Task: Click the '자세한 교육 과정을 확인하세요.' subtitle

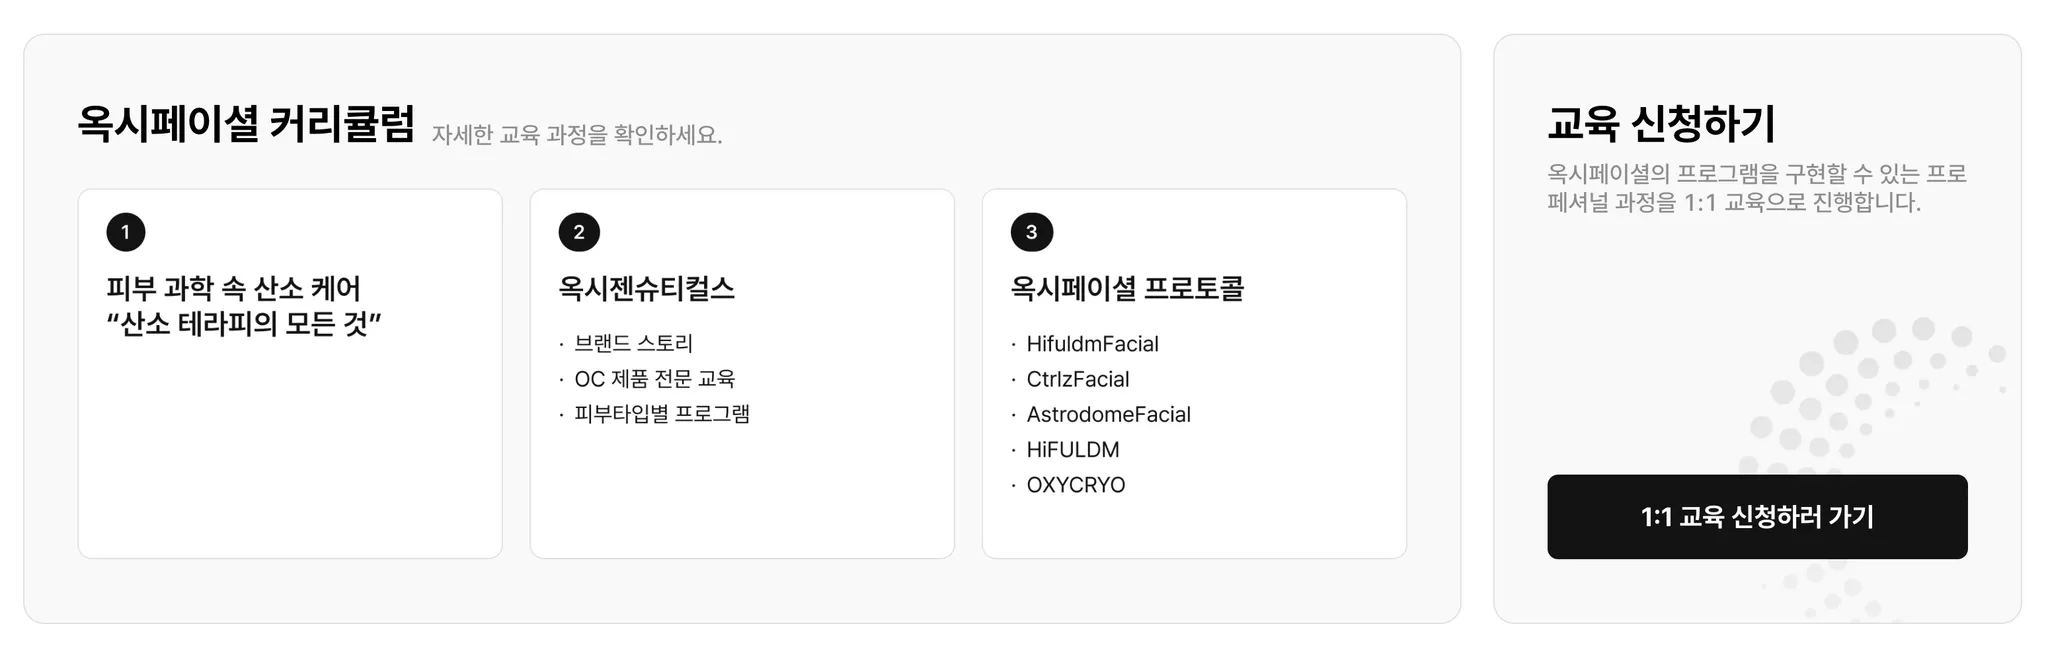Action: (577, 135)
